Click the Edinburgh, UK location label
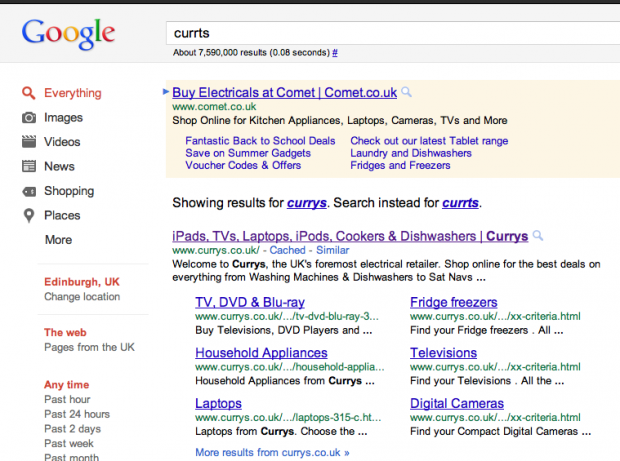The image size is (620, 461). pyautogui.click(x=82, y=282)
